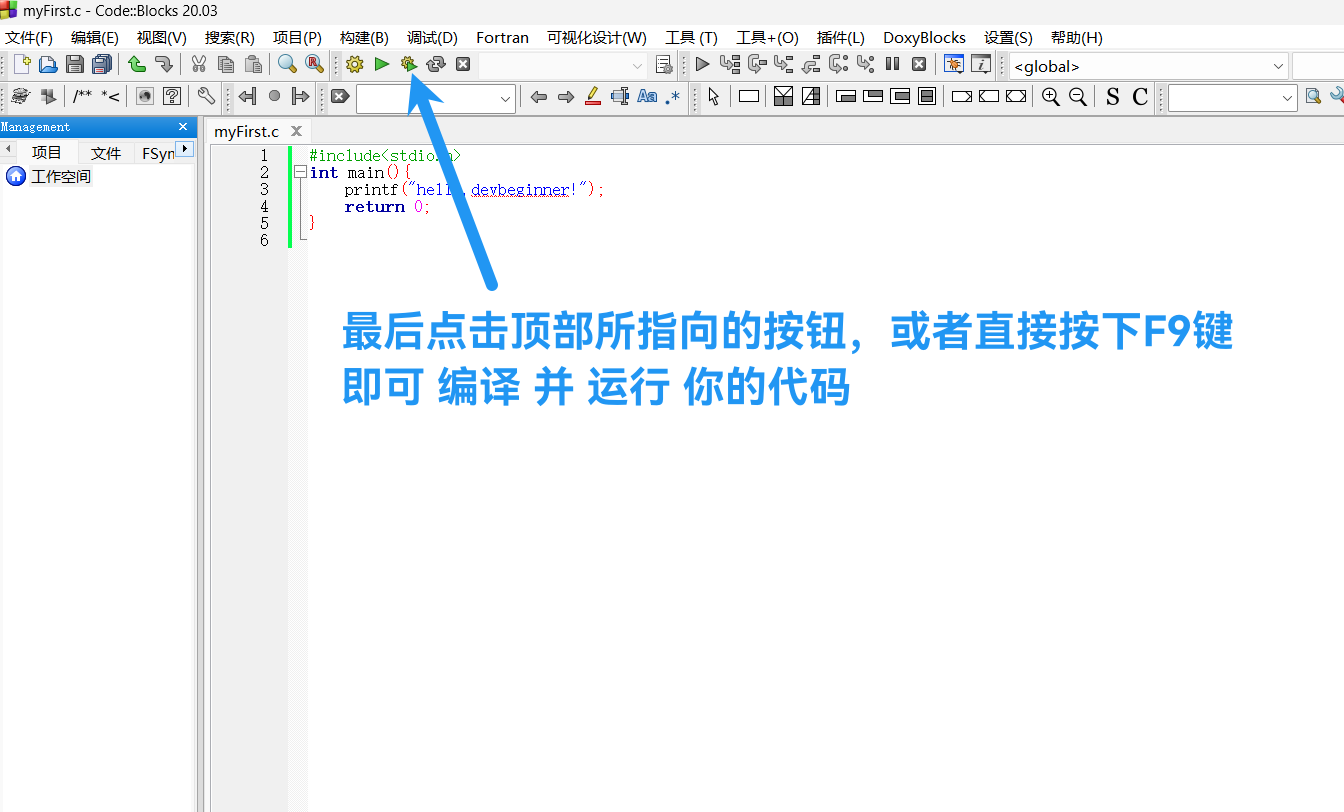Image resolution: width=1344 pixels, height=812 pixels.
Task: Pause debugger with the Break icon
Action: pos(892,64)
